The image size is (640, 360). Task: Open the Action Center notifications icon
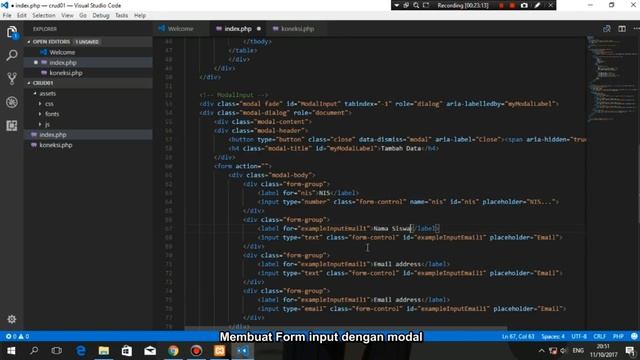(x=630, y=351)
